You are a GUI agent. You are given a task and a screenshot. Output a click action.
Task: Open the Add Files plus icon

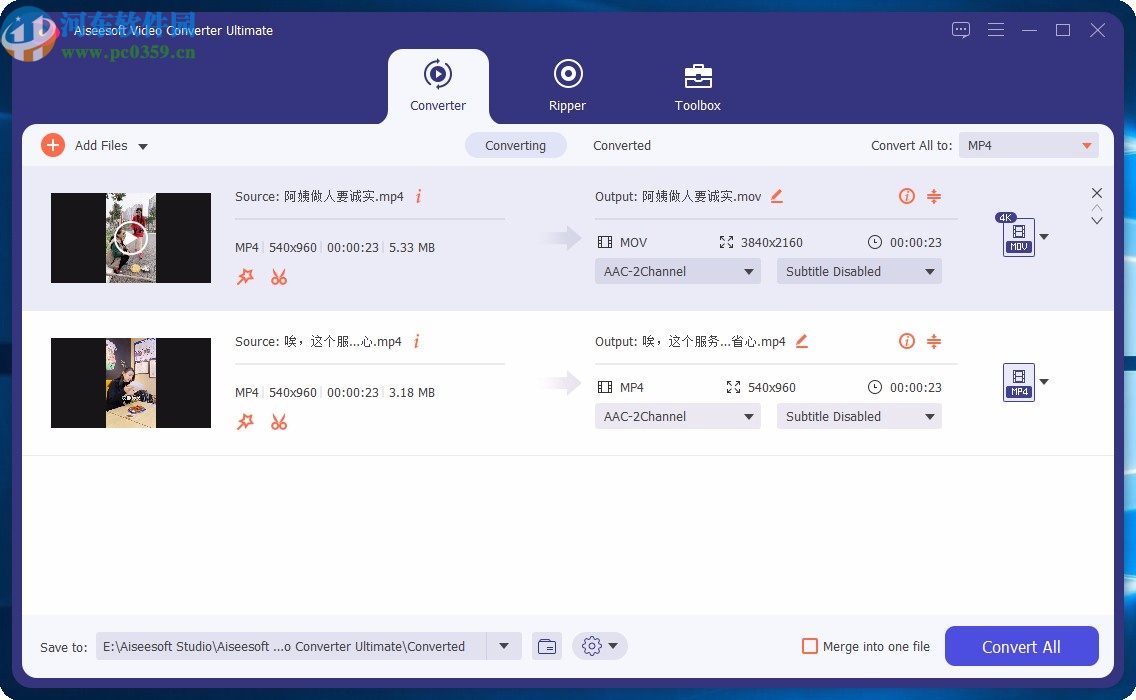[53, 145]
